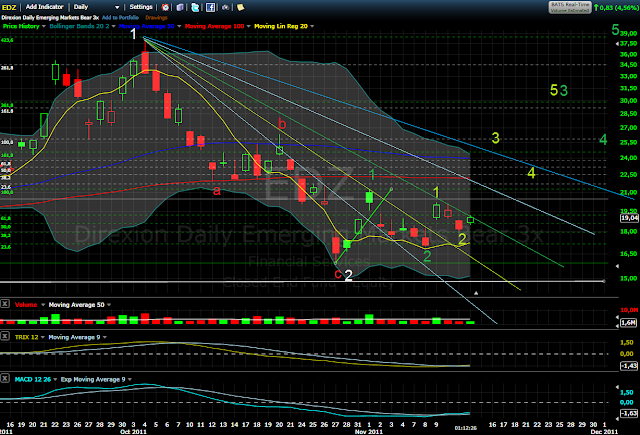The width and height of the screenshot is (640, 435).
Task: Click the Add to Portfolio link
Action: [120, 18]
